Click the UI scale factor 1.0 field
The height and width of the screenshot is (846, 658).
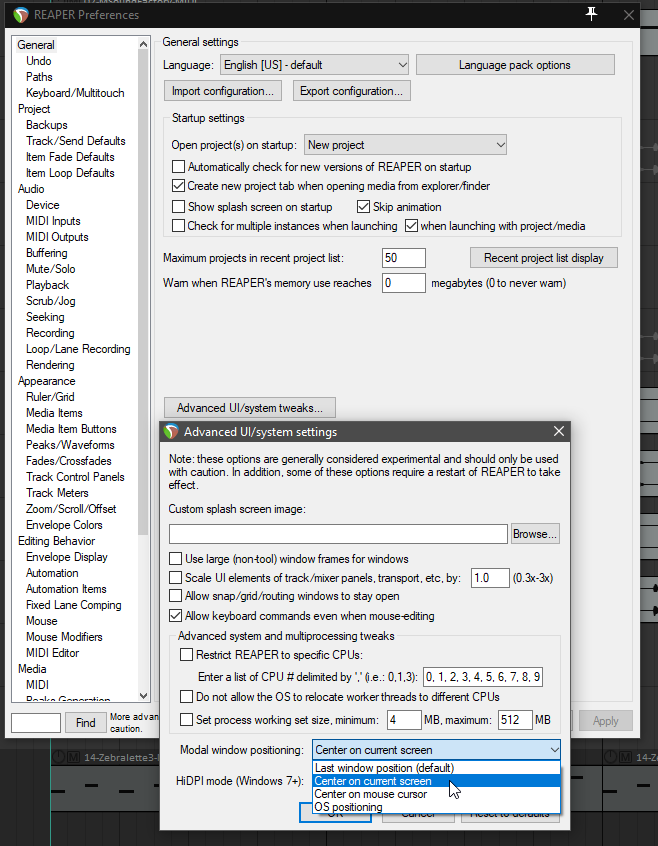[x=490, y=578]
